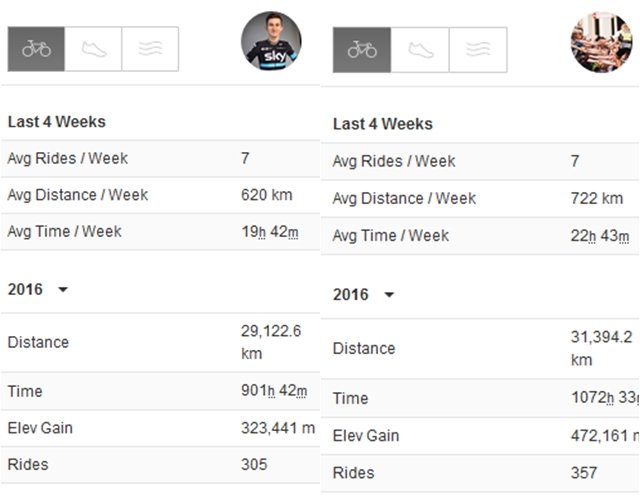
Task: Select the cycling icon in right panel
Action: coord(362,50)
